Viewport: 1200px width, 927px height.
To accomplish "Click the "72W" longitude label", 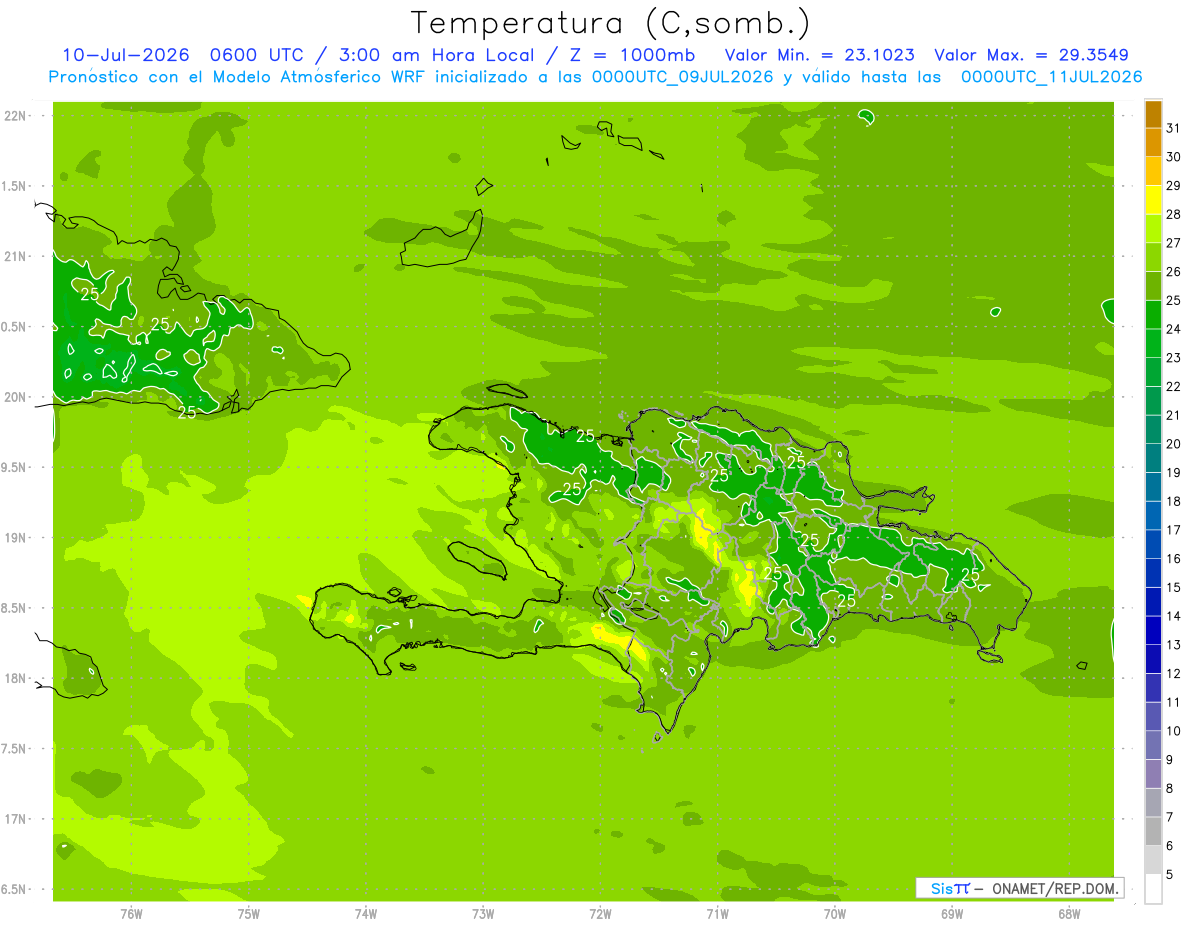I will [x=600, y=914].
